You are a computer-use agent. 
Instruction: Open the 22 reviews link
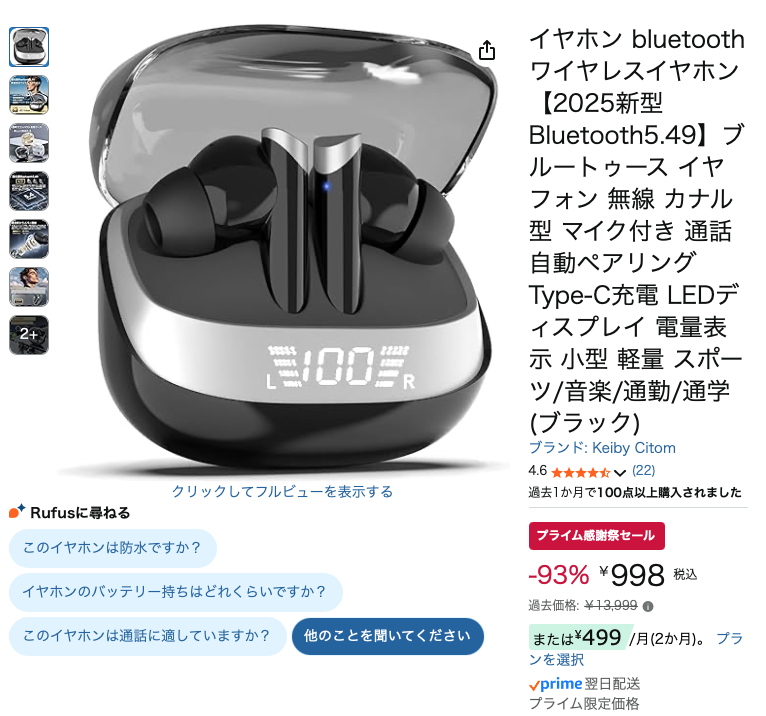coord(643,470)
